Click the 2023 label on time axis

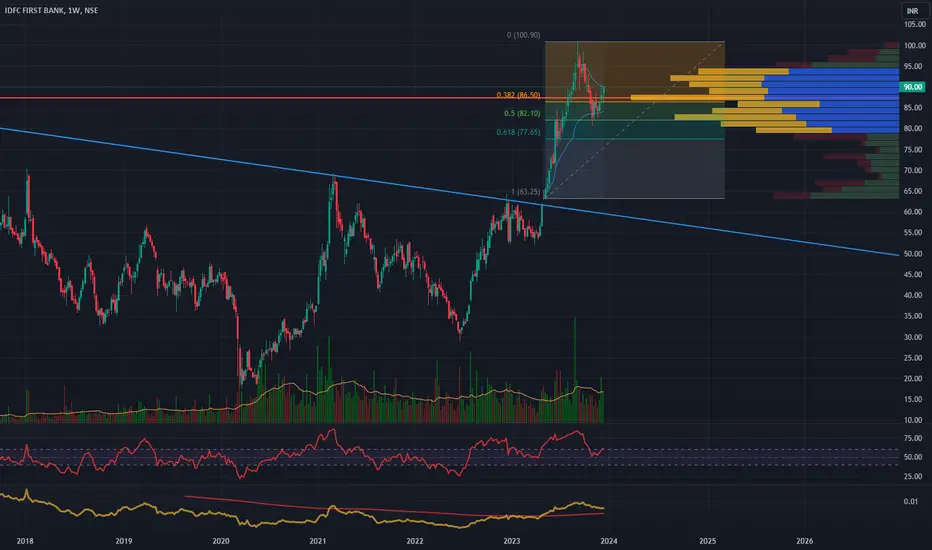click(x=512, y=540)
